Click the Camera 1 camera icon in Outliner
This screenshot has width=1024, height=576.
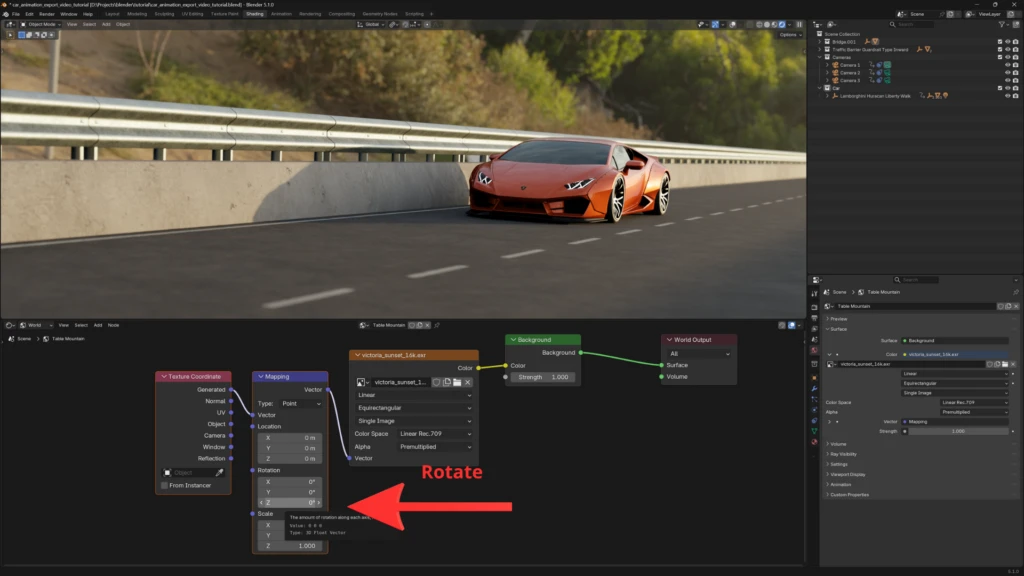pyautogui.click(x=835, y=65)
